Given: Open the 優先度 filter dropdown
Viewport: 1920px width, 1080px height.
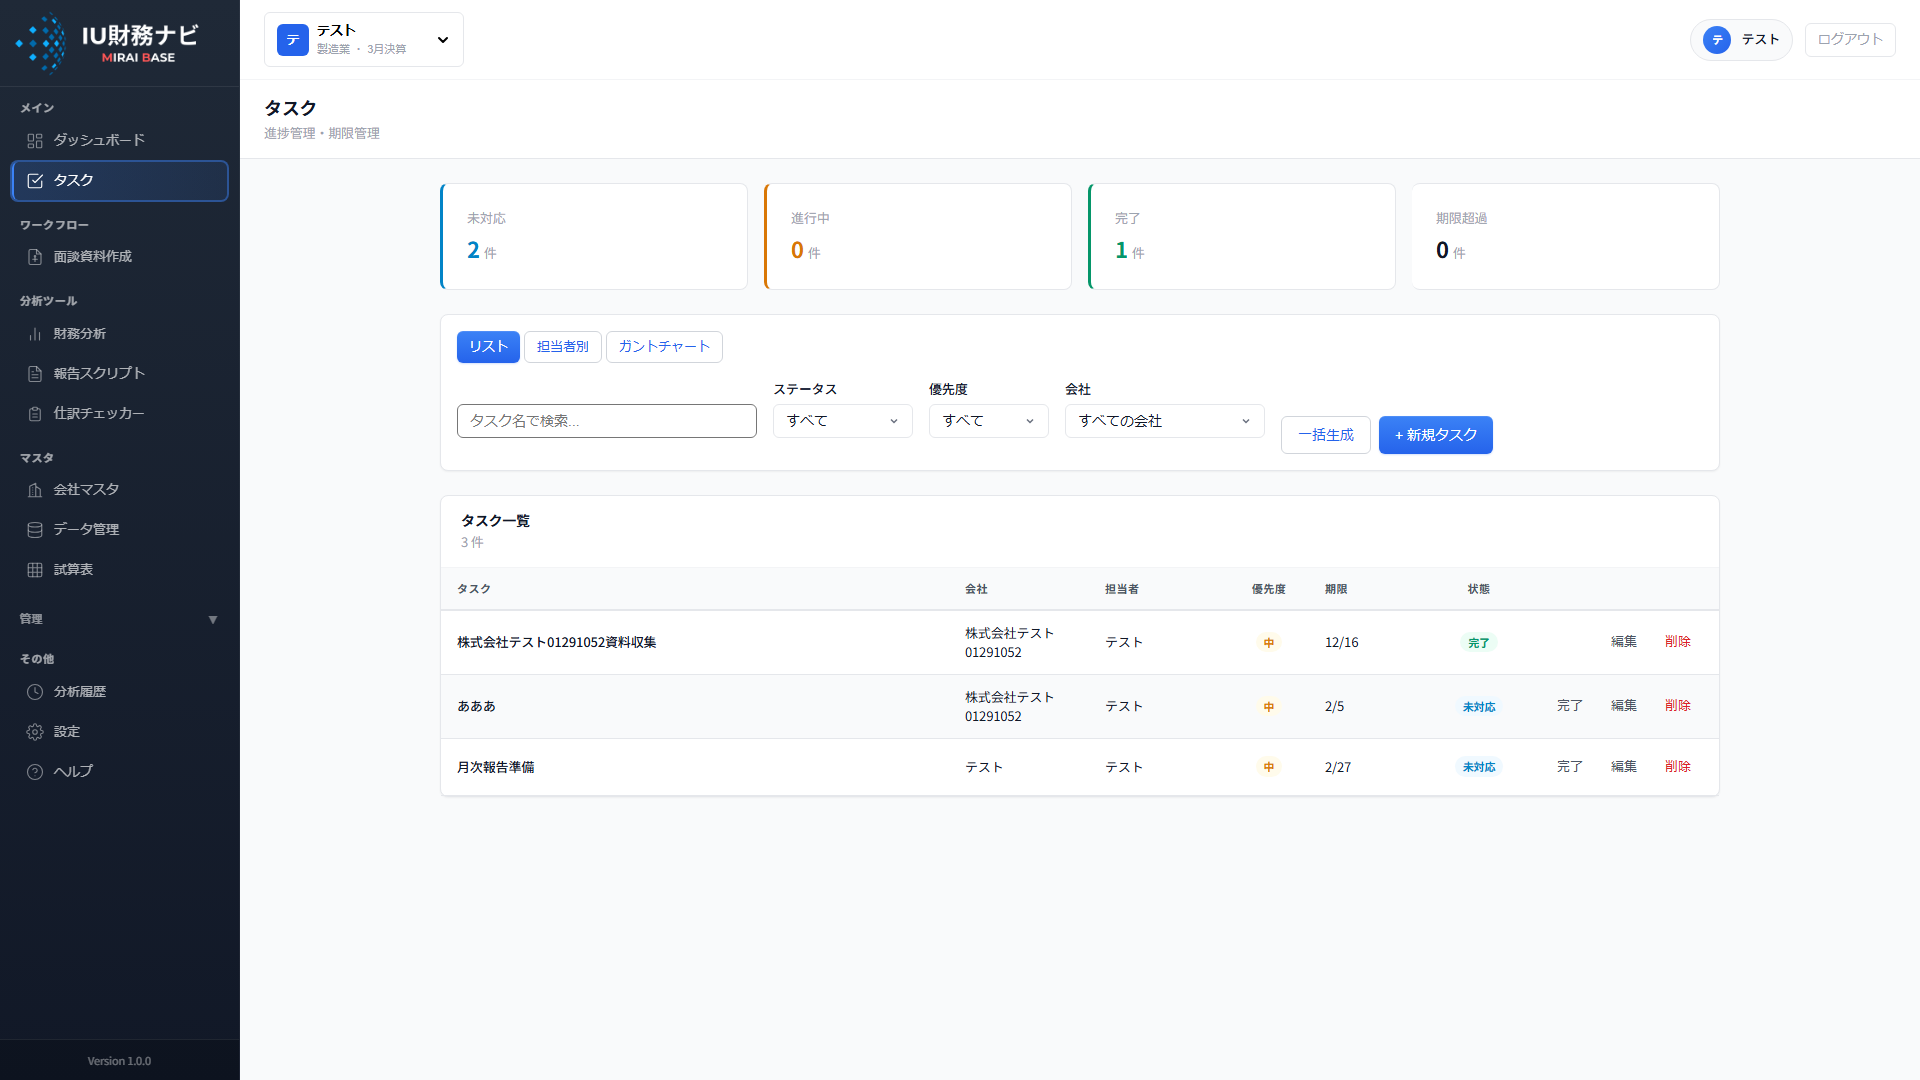Looking at the screenshot, I should pyautogui.click(x=988, y=421).
